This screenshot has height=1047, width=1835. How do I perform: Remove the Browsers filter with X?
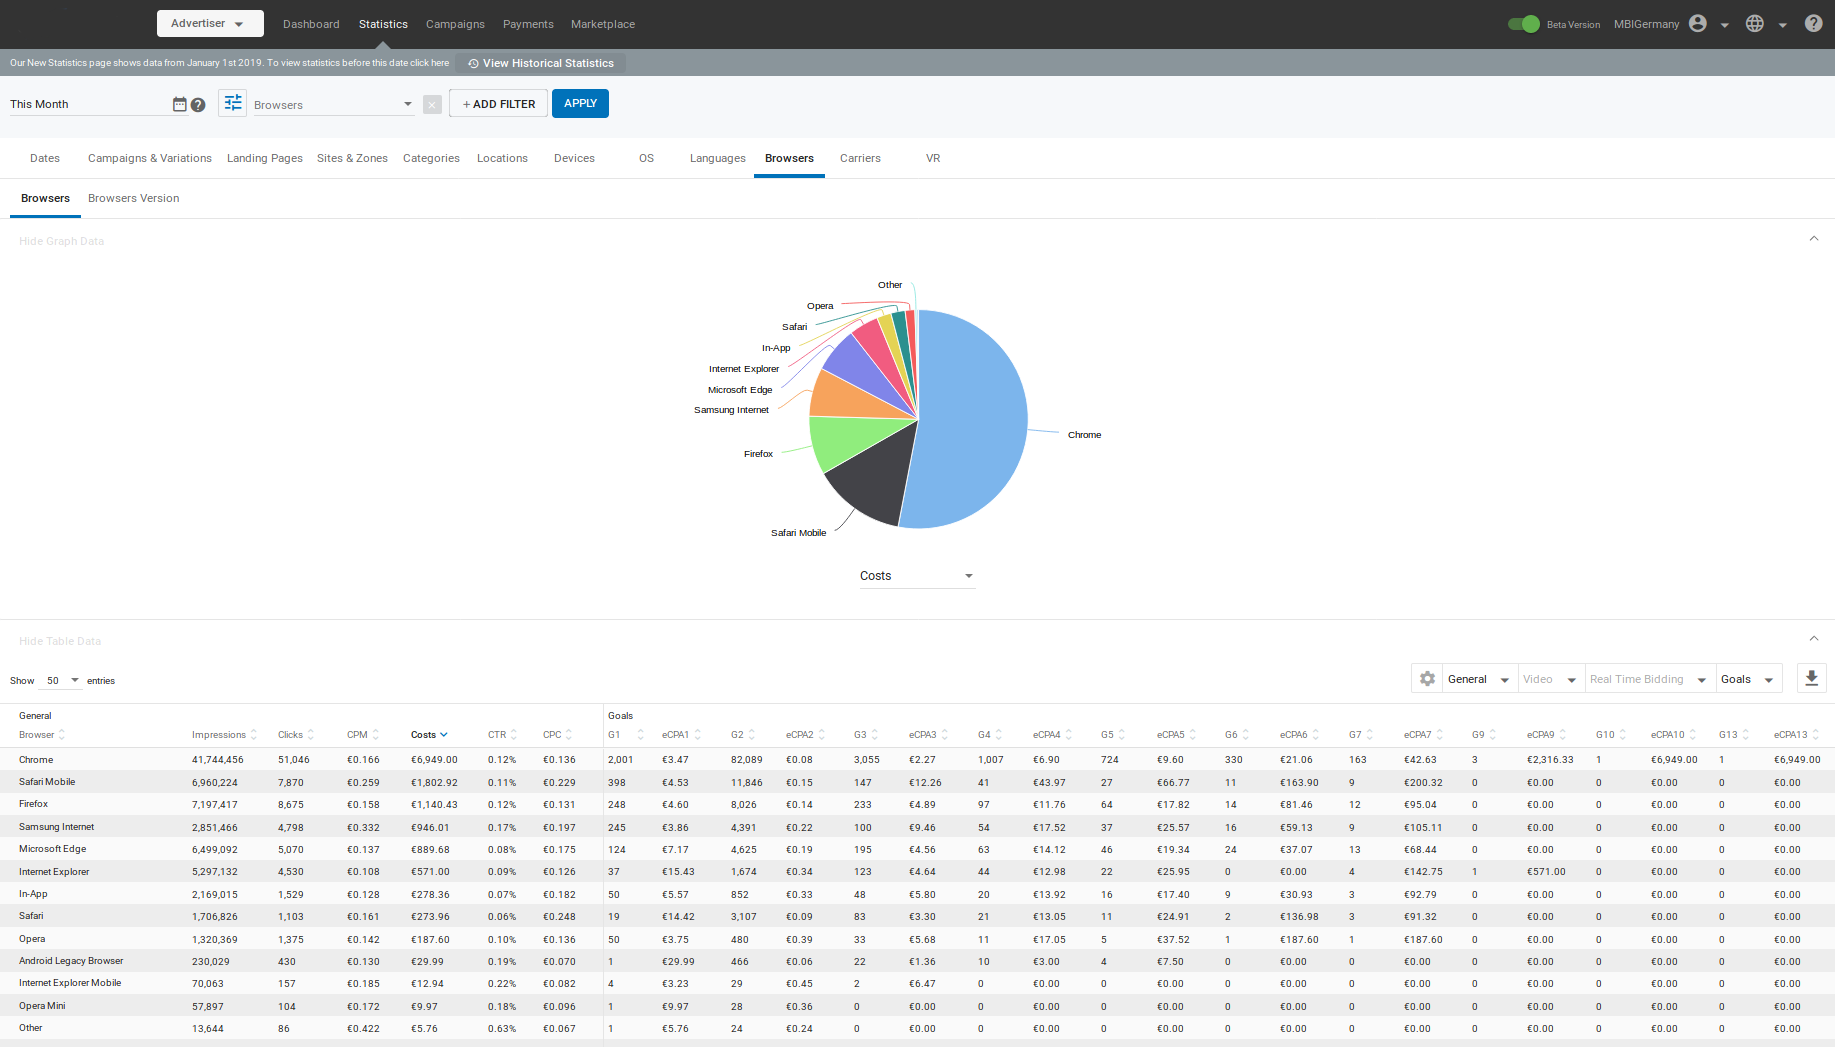(432, 105)
